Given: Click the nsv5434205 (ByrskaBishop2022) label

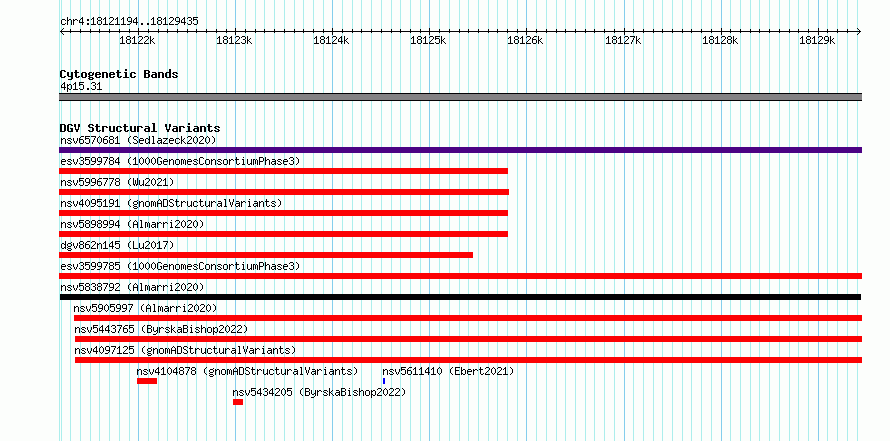Looking at the screenshot, I should [320, 392].
